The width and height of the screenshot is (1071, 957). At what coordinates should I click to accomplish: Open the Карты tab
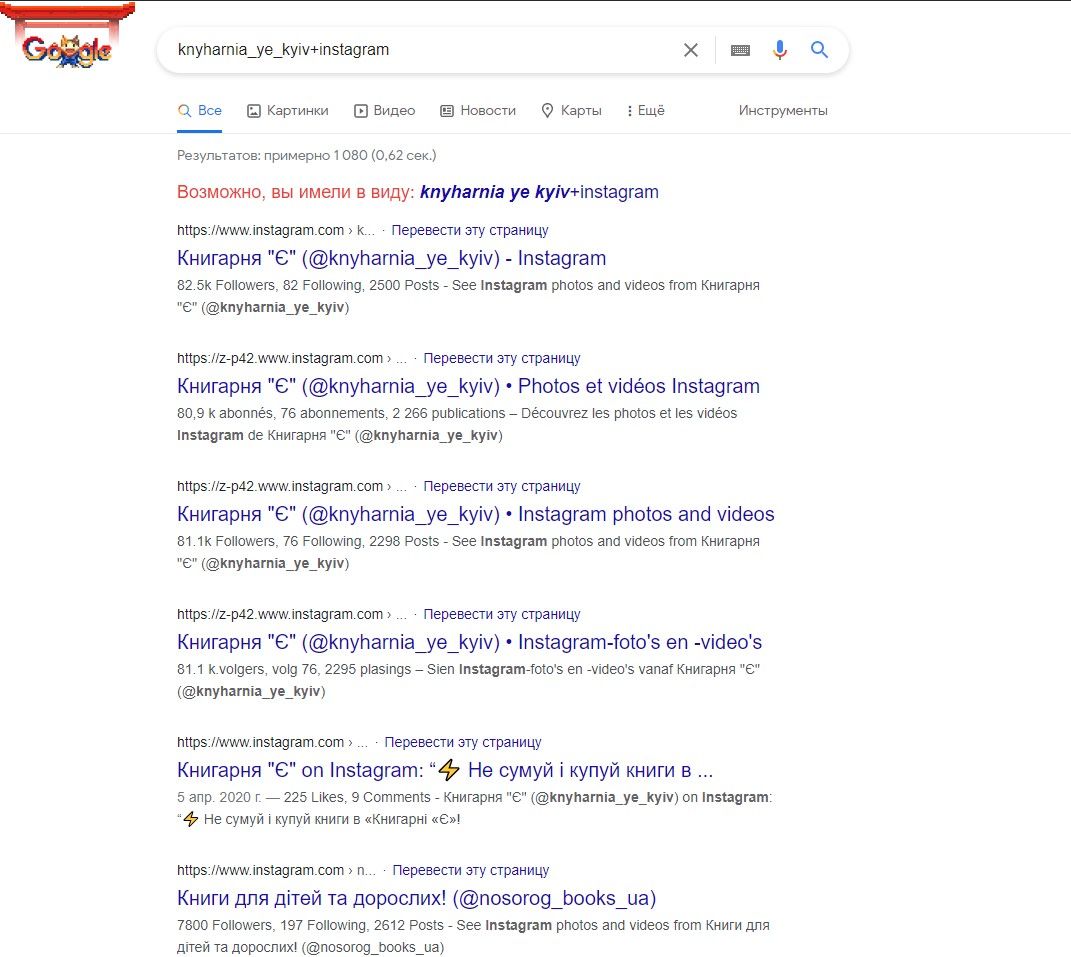click(x=572, y=111)
